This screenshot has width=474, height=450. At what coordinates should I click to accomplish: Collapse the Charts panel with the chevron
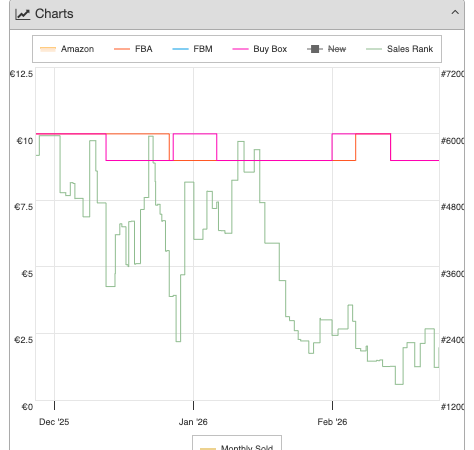455,13
